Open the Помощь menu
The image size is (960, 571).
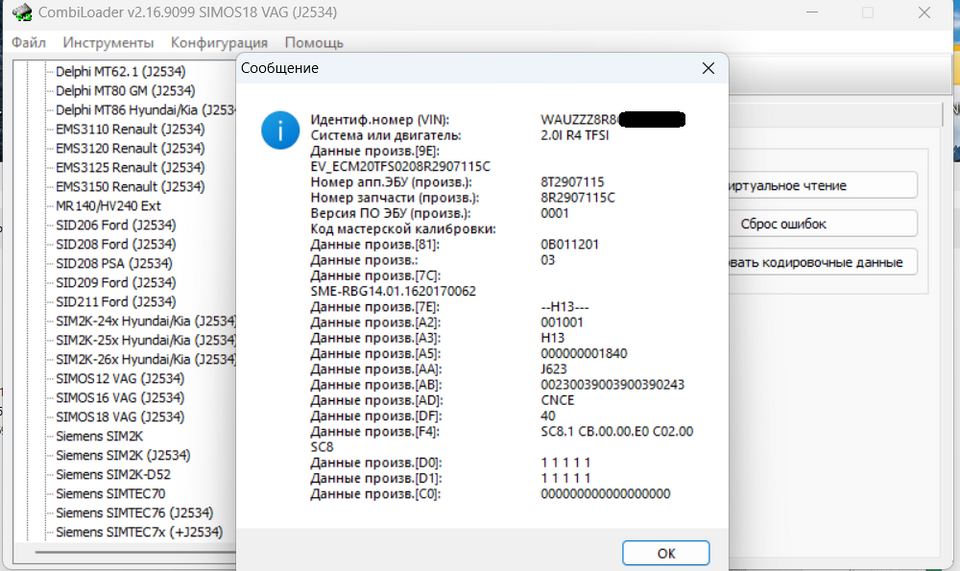coord(314,43)
